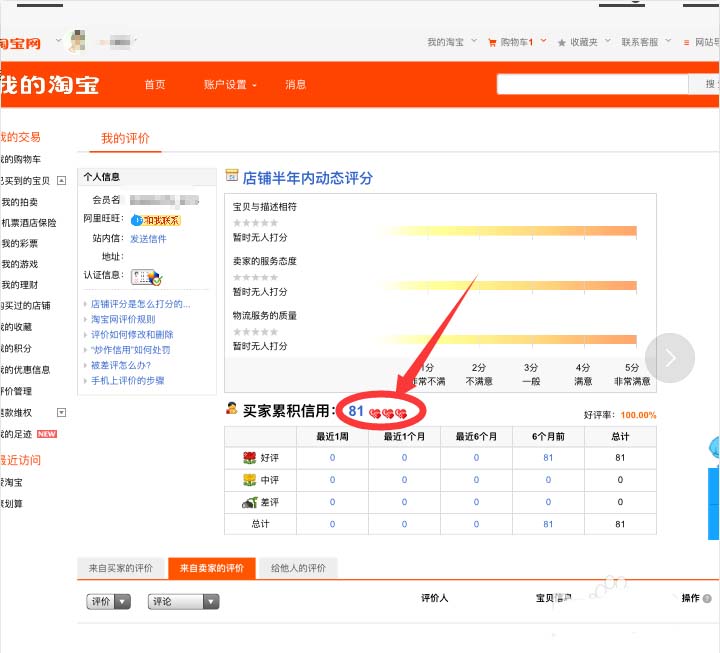This screenshot has width=720, height=653.
Task: Click the favorites star icon
Action: click(561, 43)
